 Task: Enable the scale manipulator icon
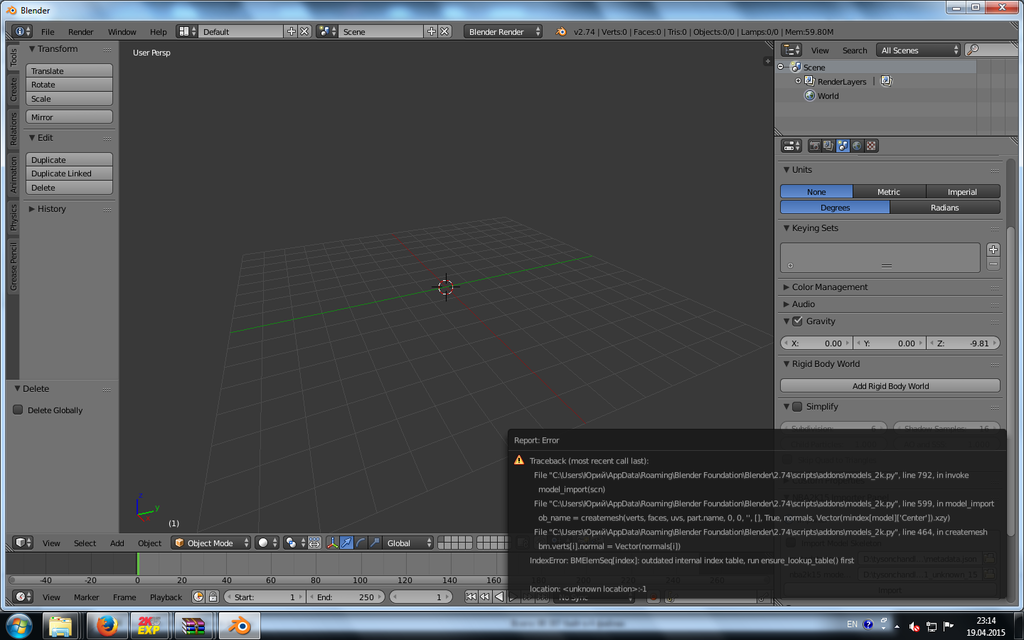pyautogui.click(x=375, y=543)
